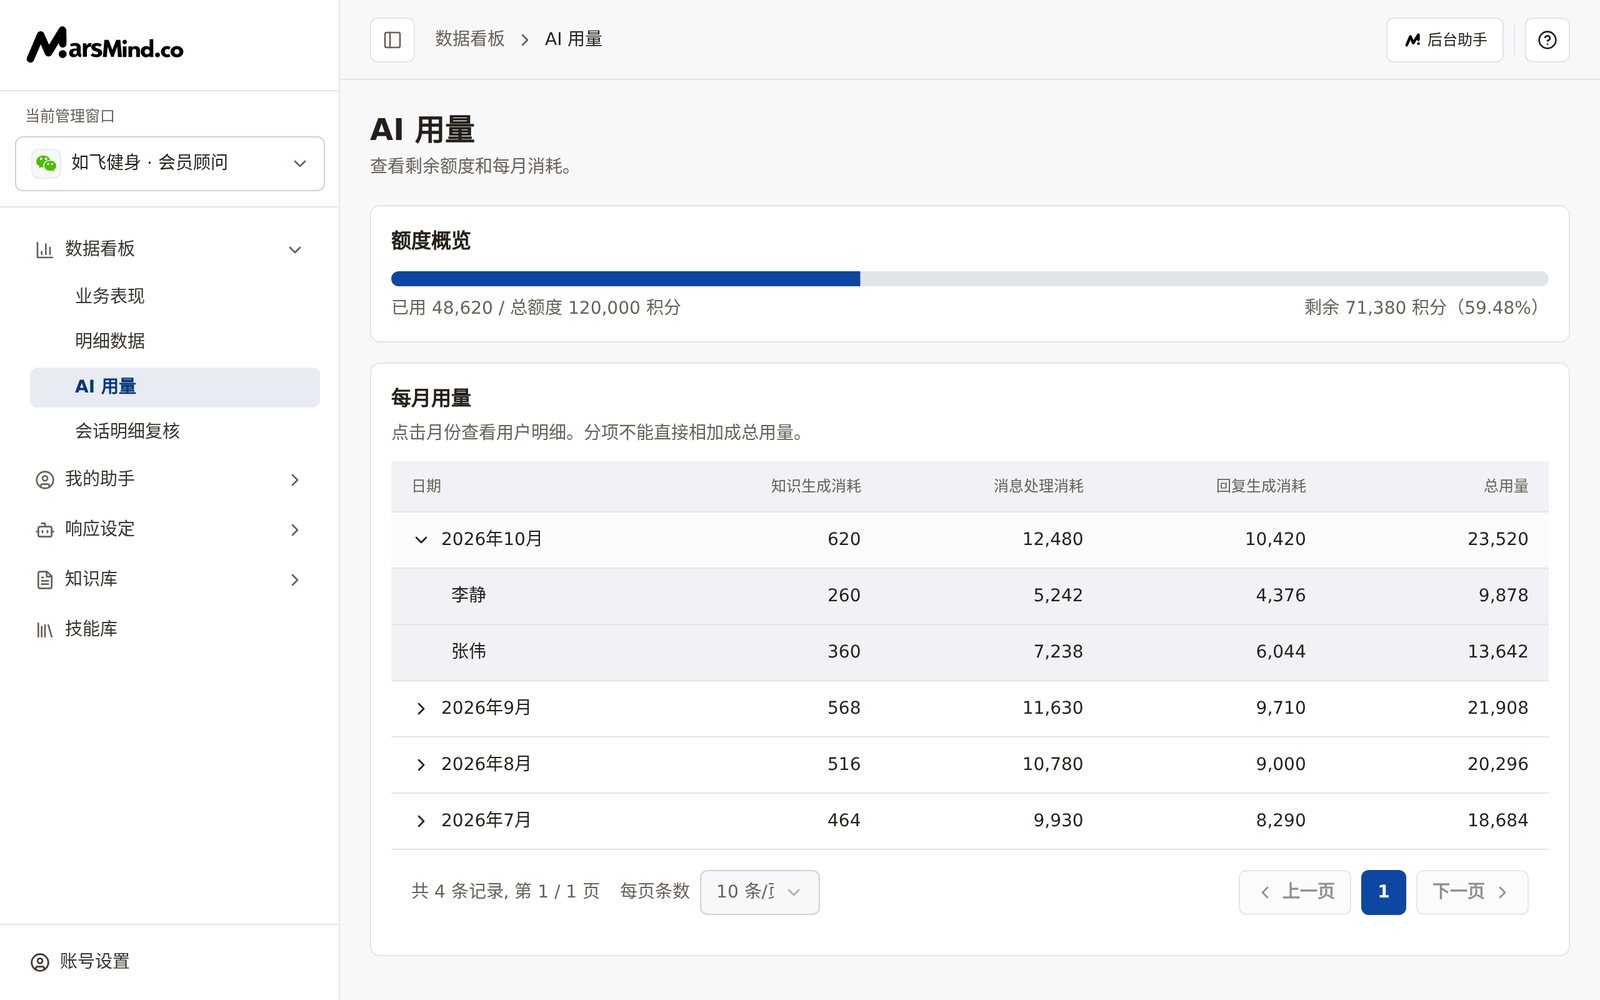Click the 上一页 pagination button
1600x1000 pixels.
tap(1295, 892)
